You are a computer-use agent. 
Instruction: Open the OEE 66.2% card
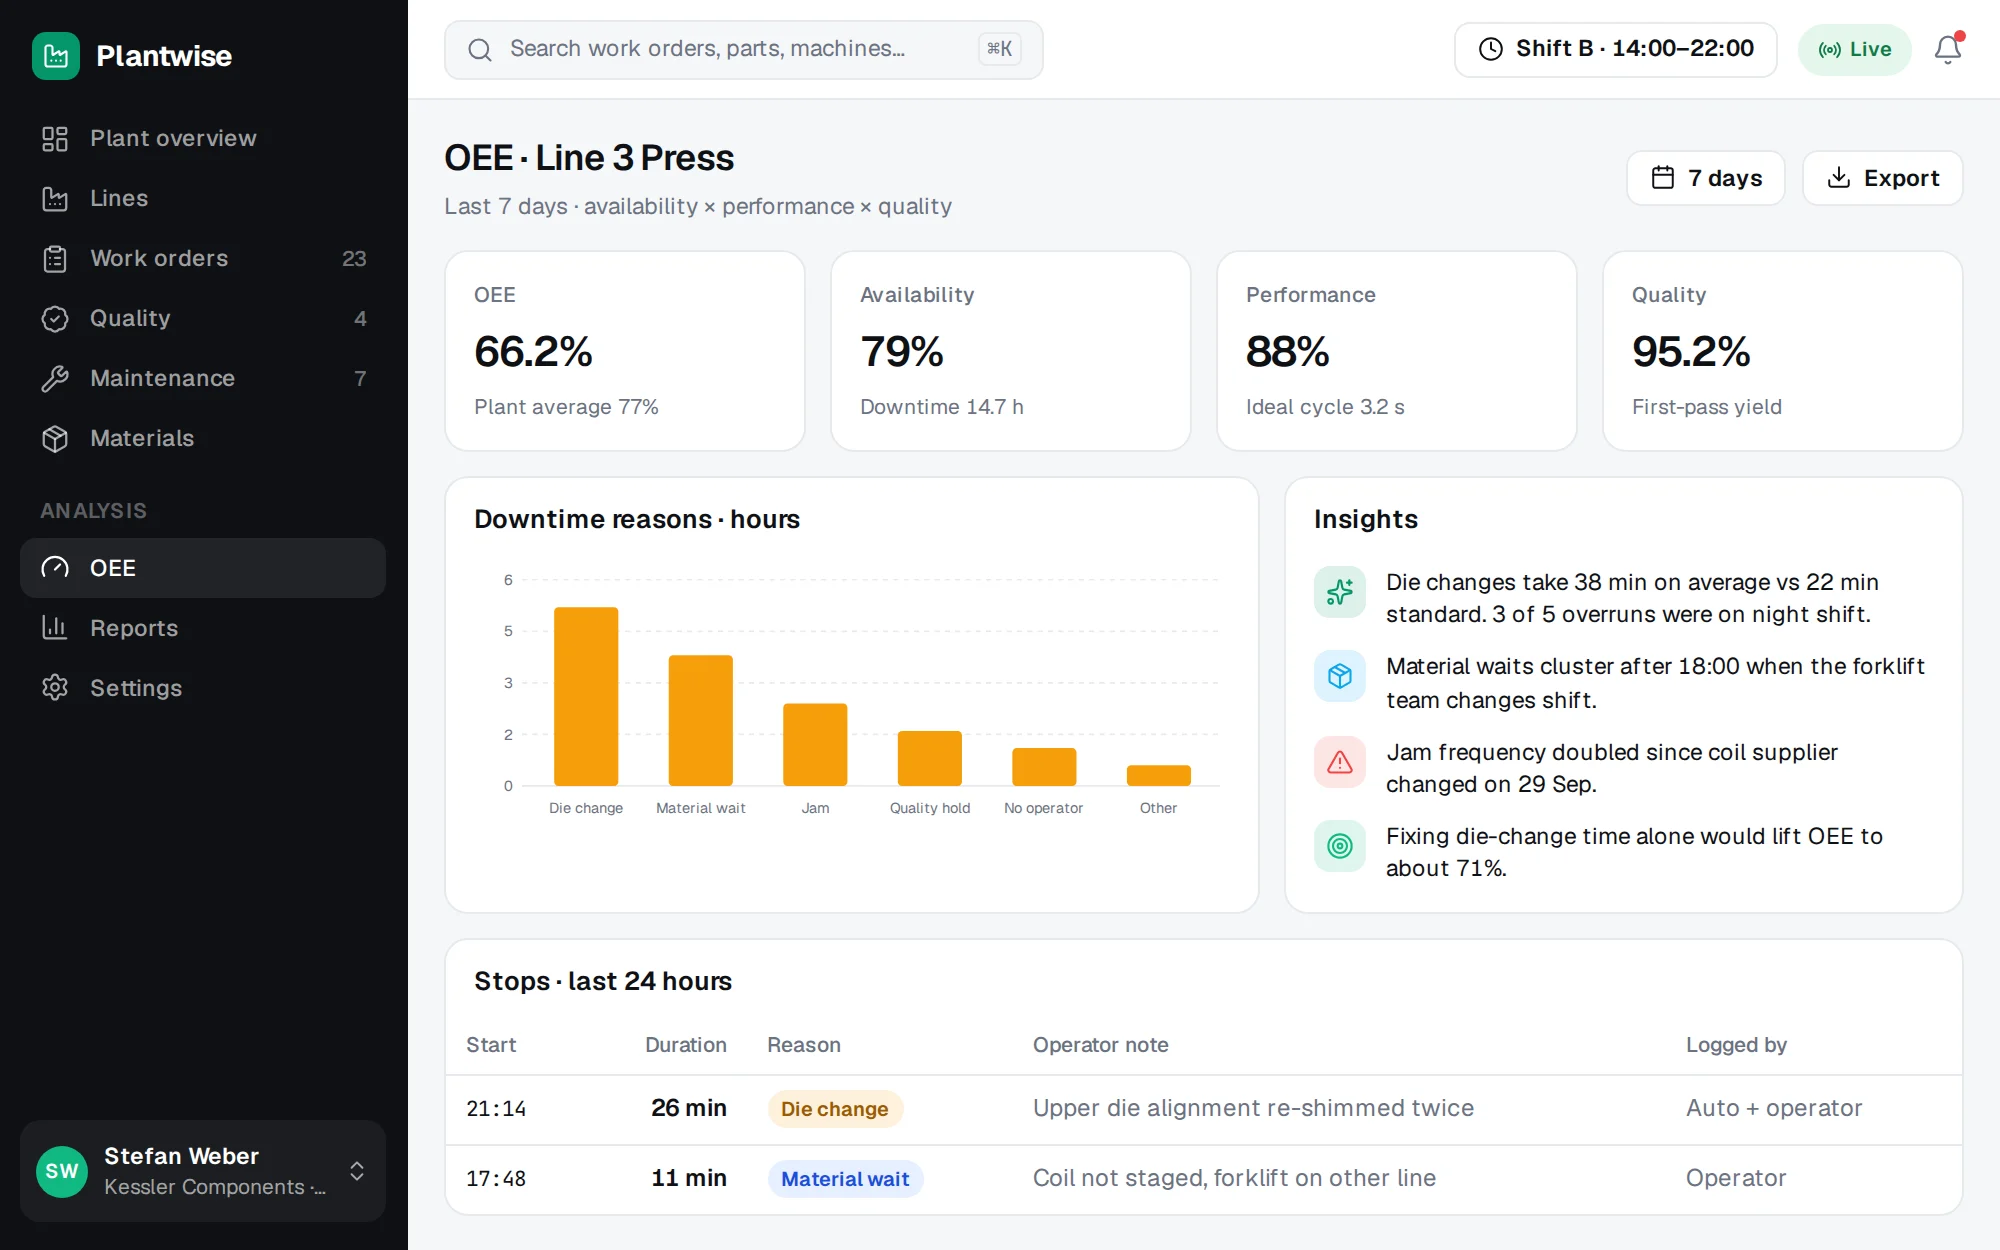pos(625,351)
